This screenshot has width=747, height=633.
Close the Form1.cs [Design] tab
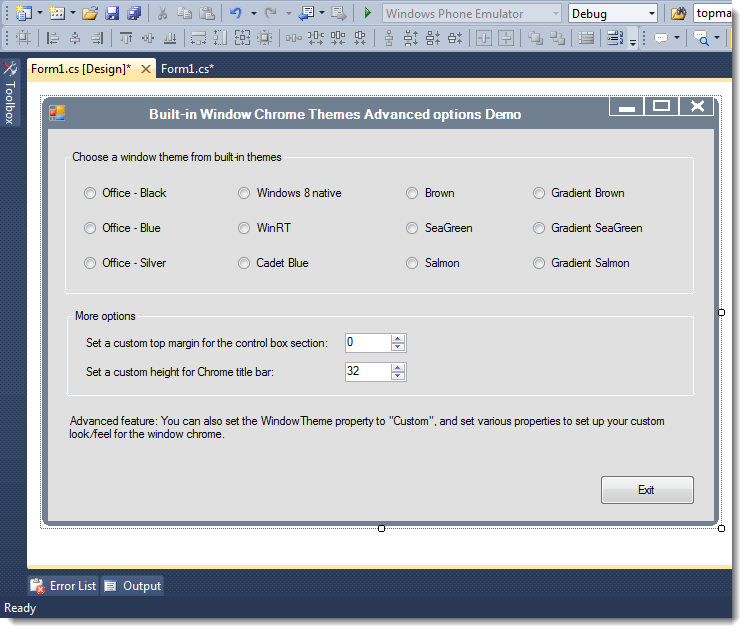tap(146, 69)
